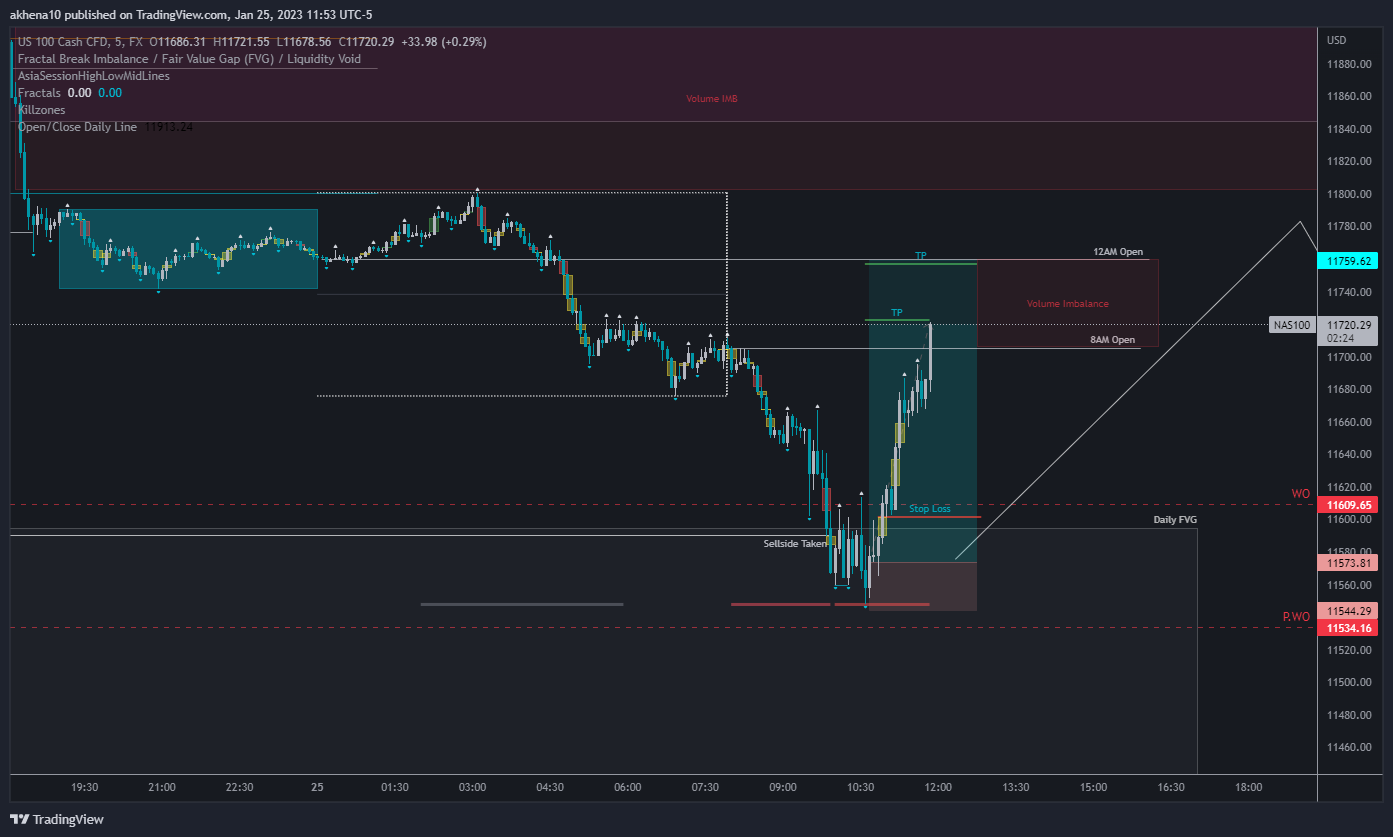Click the 11880.00 price axis value
1393x837 pixels.
[x=1348, y=64]
